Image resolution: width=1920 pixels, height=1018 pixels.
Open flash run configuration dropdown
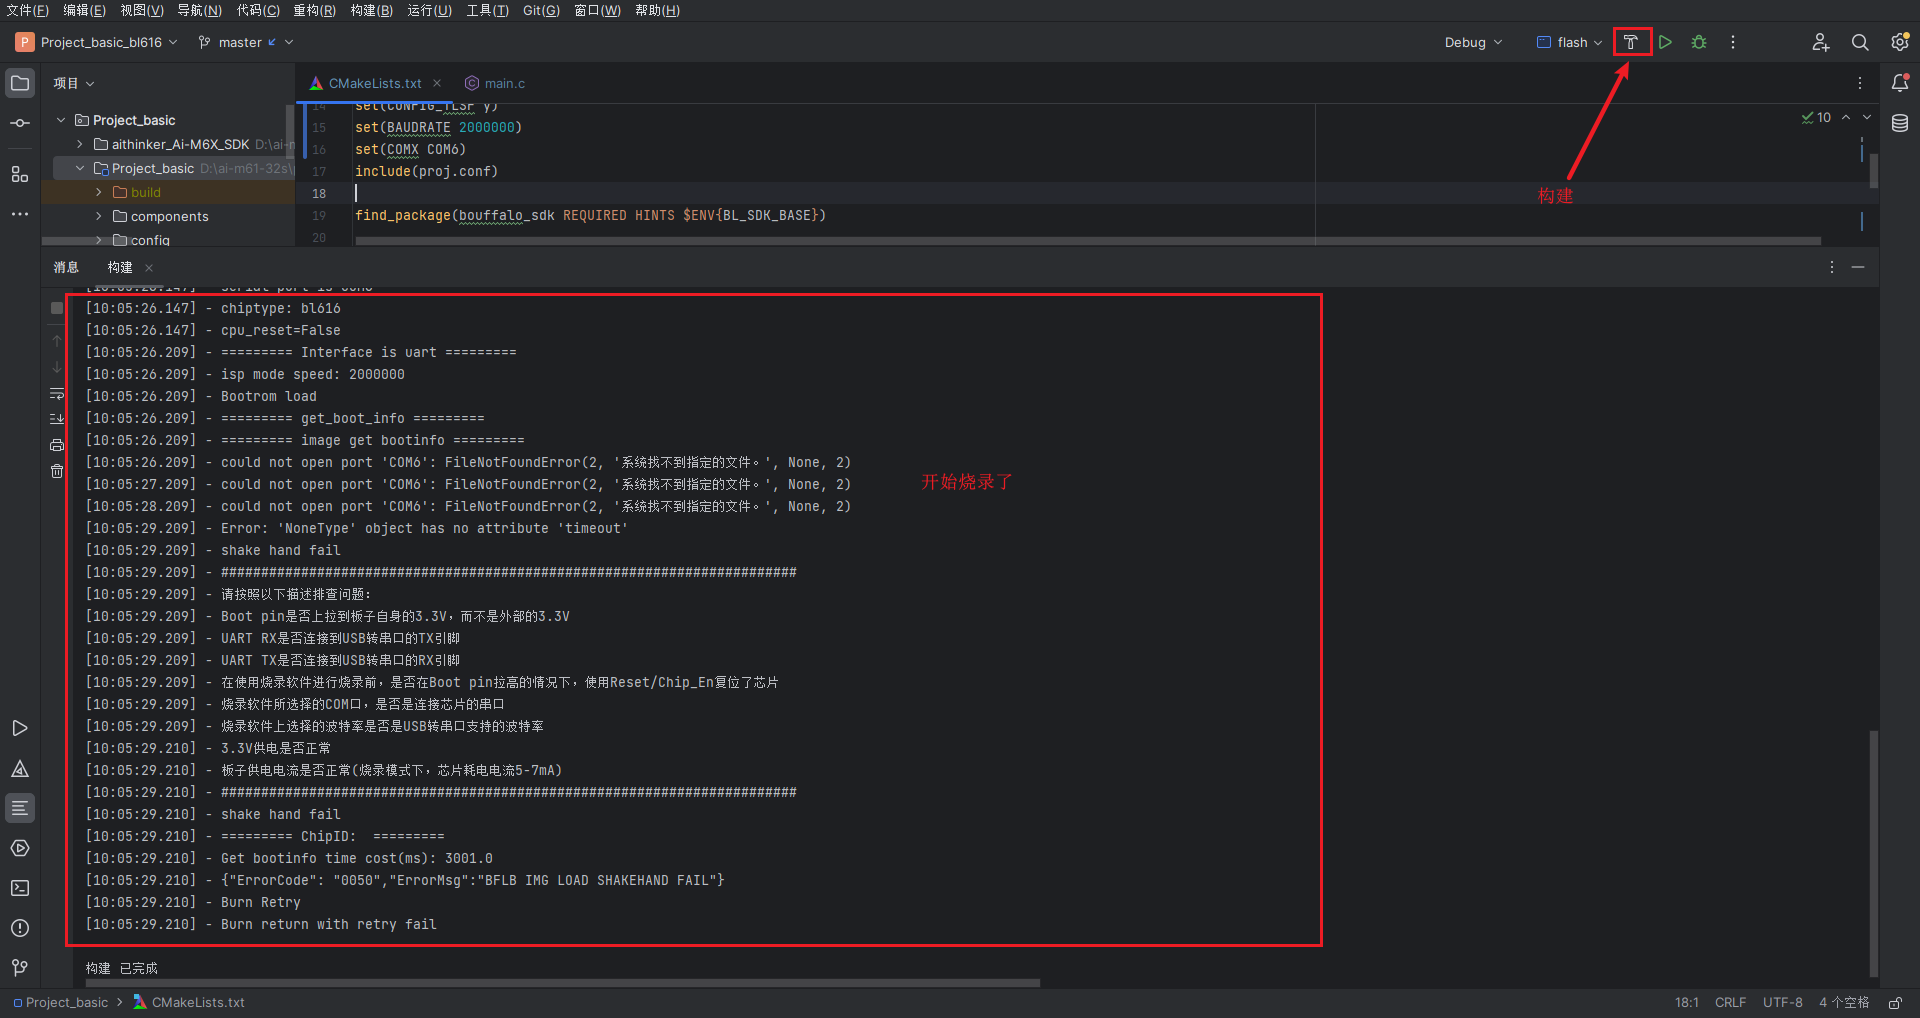(1569, 42)
